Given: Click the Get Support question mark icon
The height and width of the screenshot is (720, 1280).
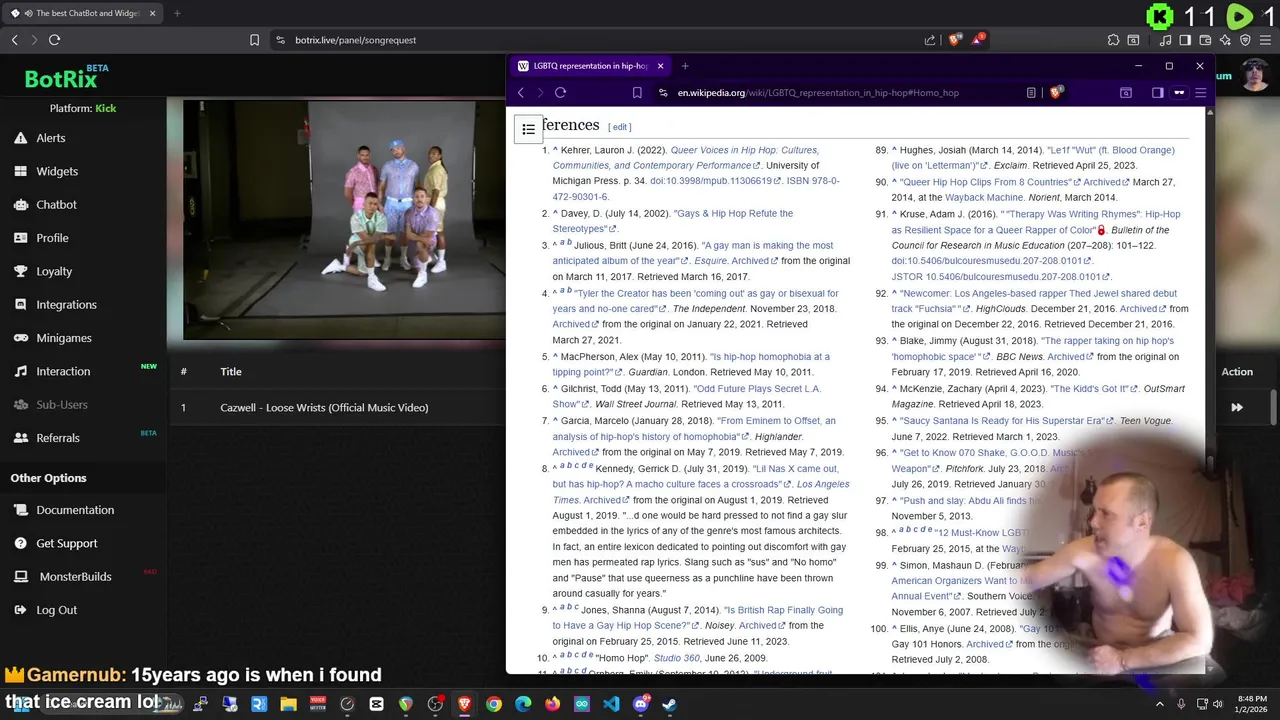Looking at the screenshot, I should [20, 543].
